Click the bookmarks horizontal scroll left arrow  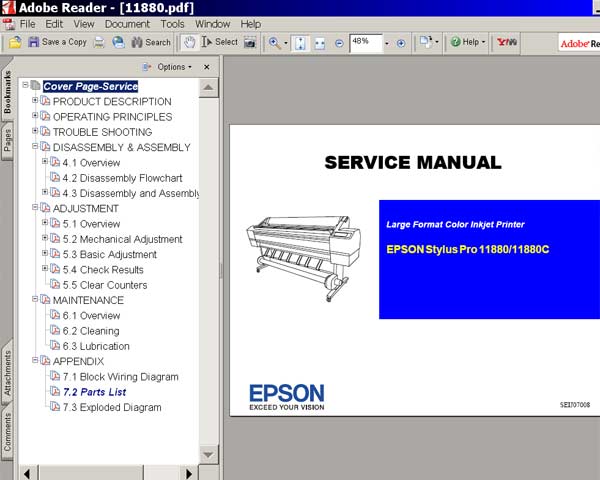(28, 473)
